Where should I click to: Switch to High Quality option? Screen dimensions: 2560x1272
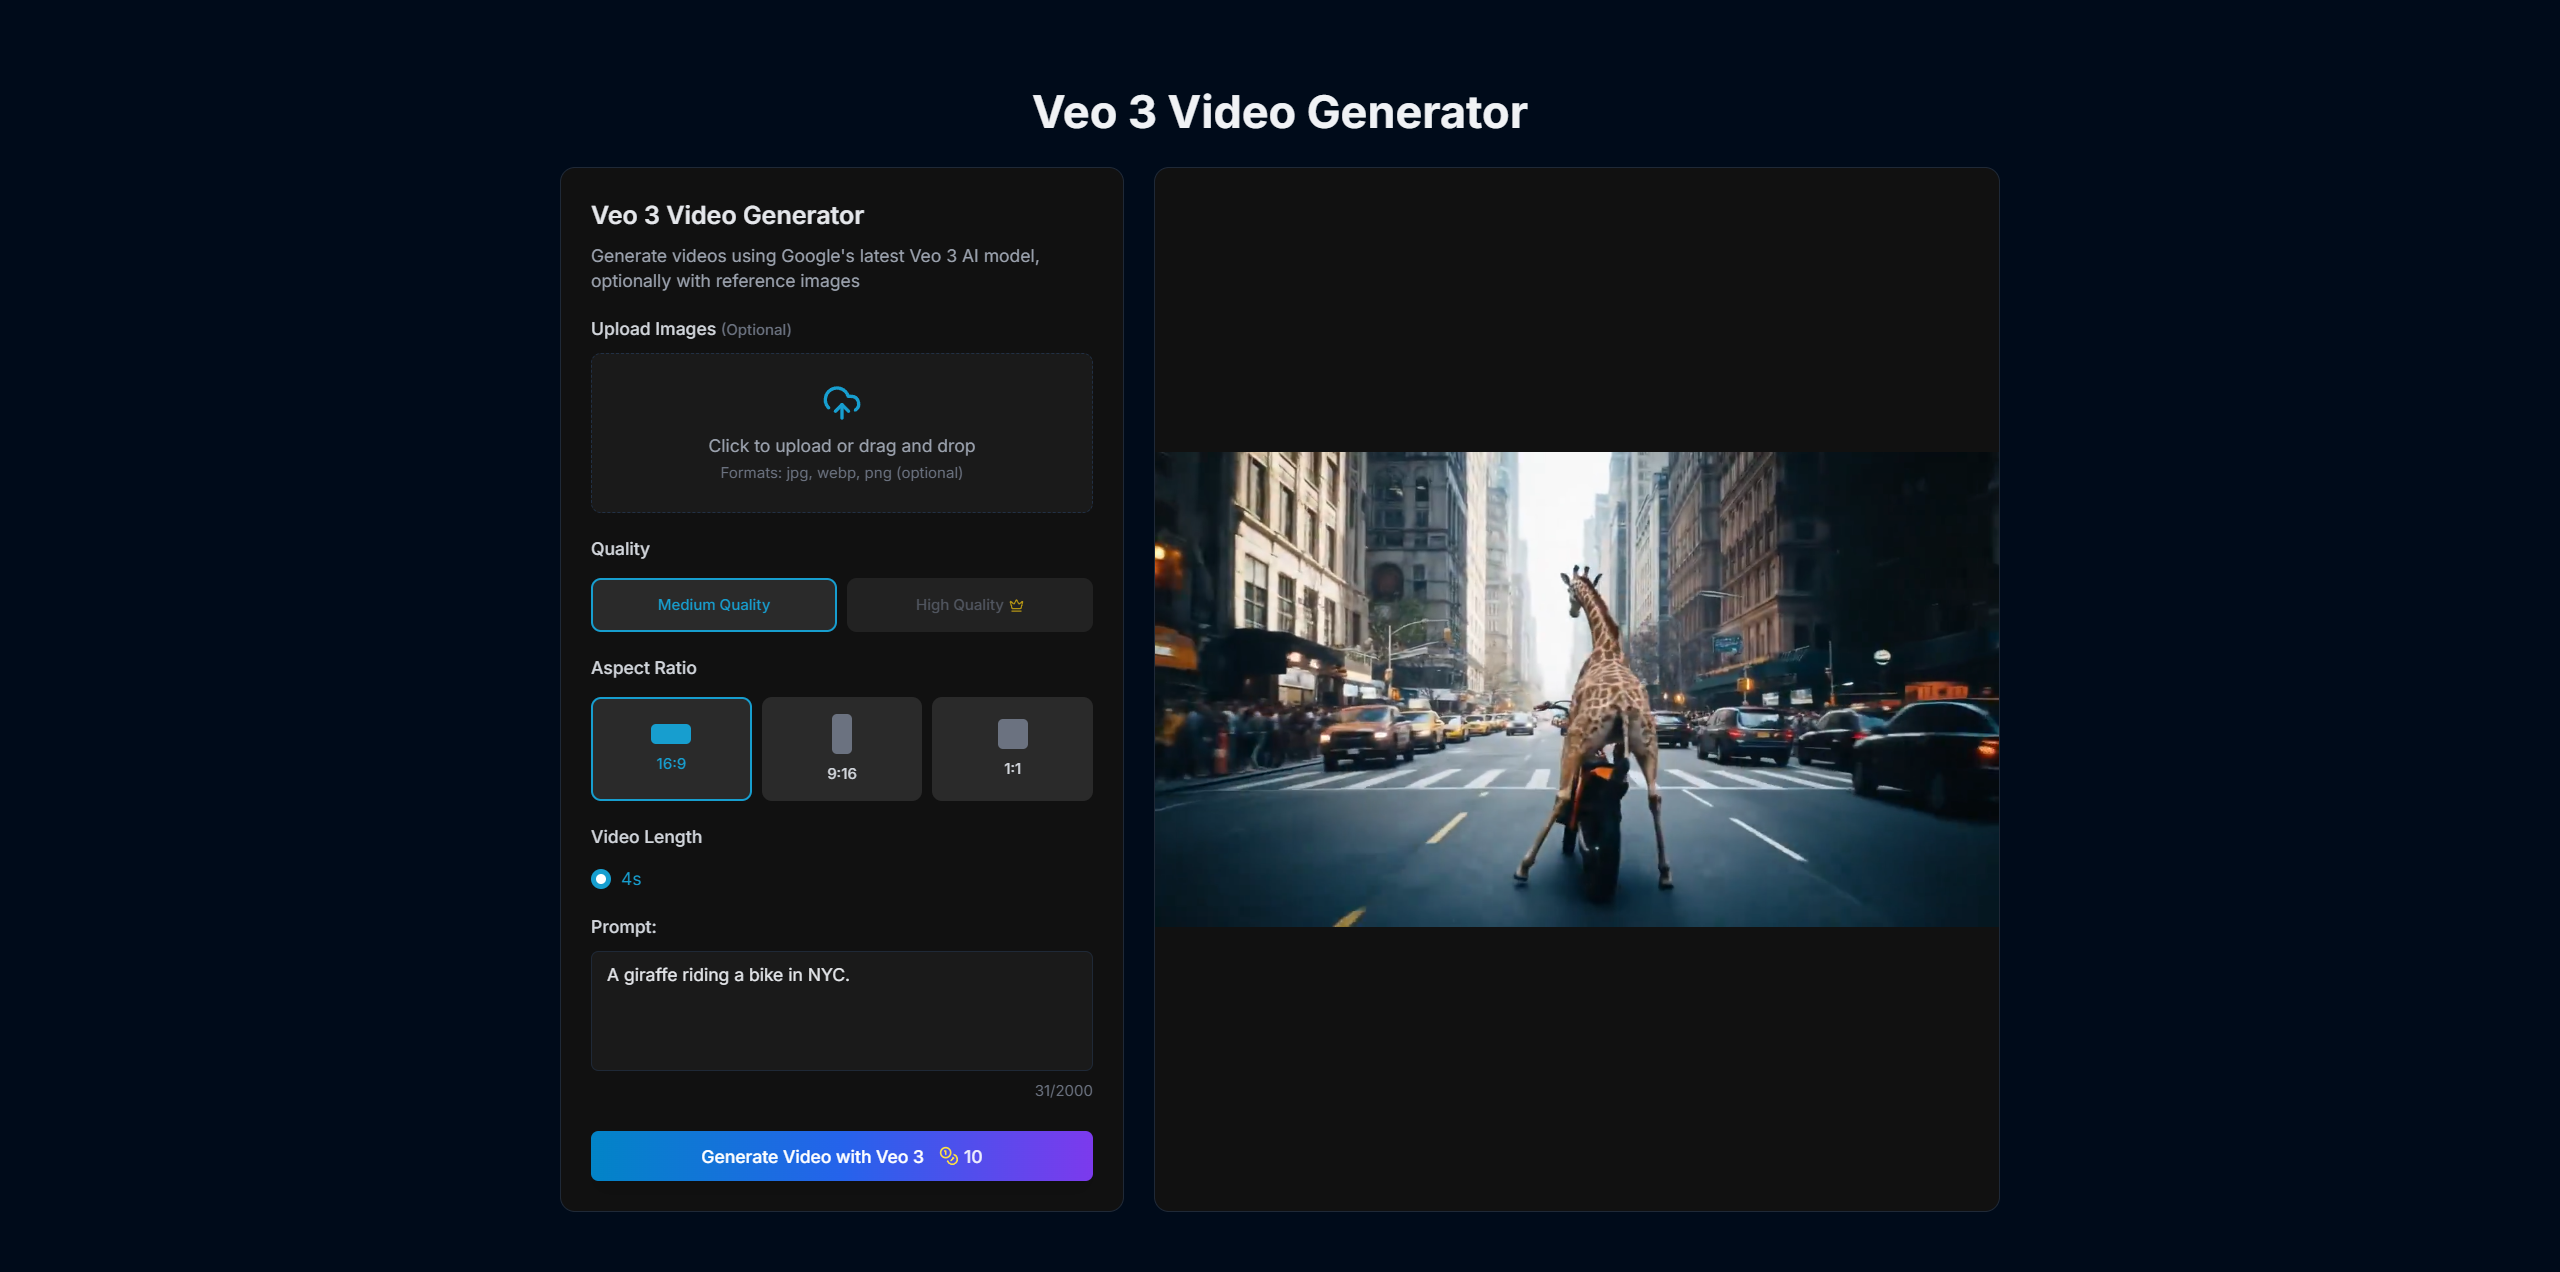coord(958,605)
